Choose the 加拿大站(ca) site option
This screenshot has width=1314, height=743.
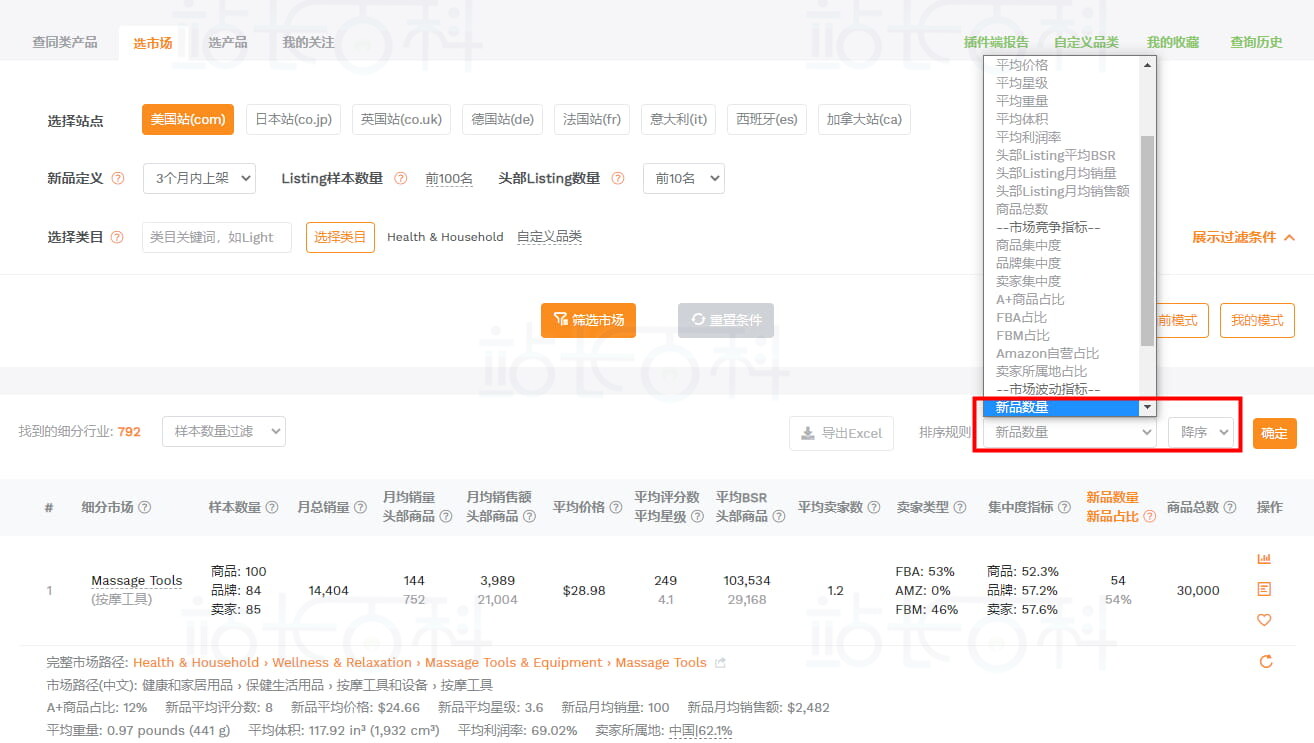coord(864,120)
